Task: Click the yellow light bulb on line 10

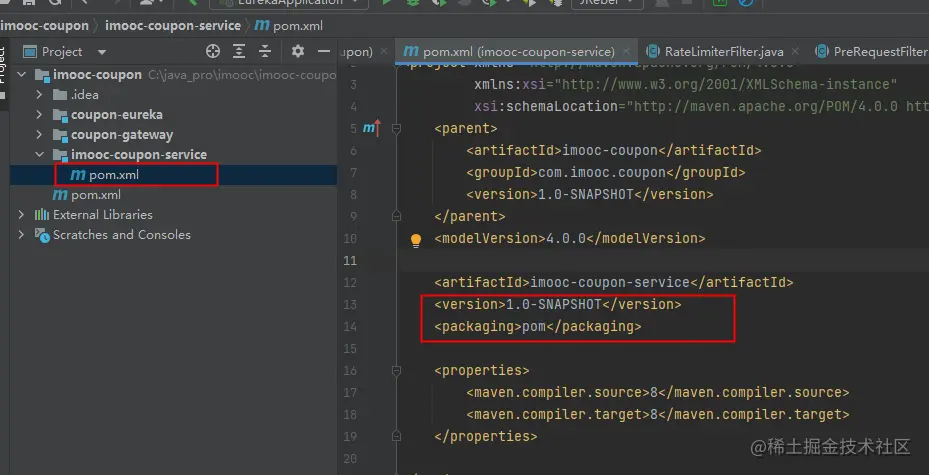Action: [x=416, y=240]
